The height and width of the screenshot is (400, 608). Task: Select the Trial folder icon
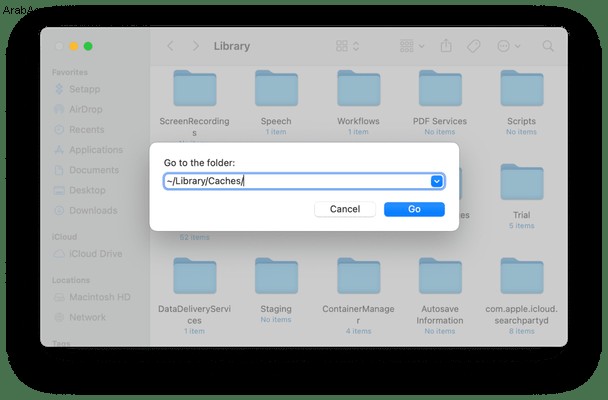coord(522,182)
